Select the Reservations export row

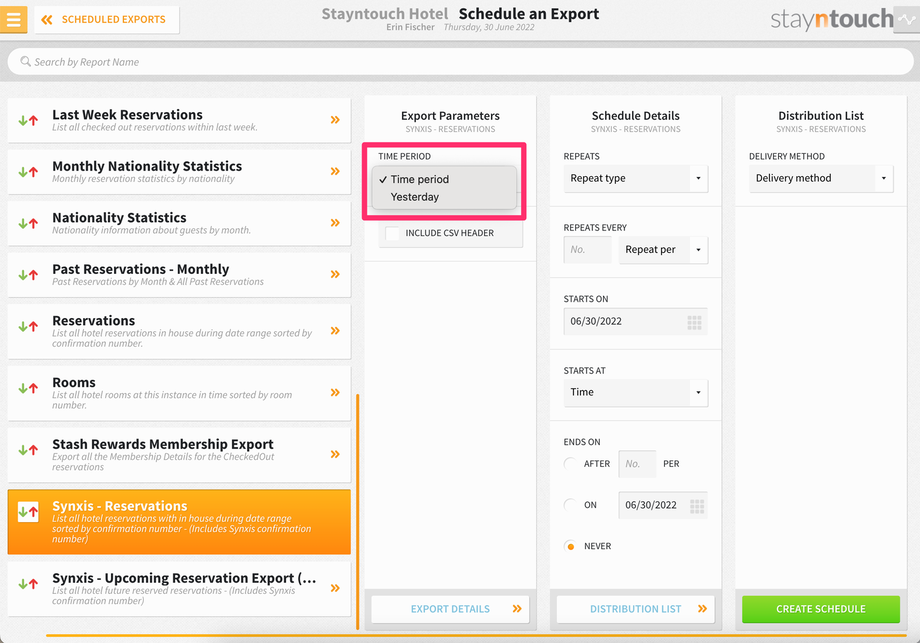(x=179, y=331)
